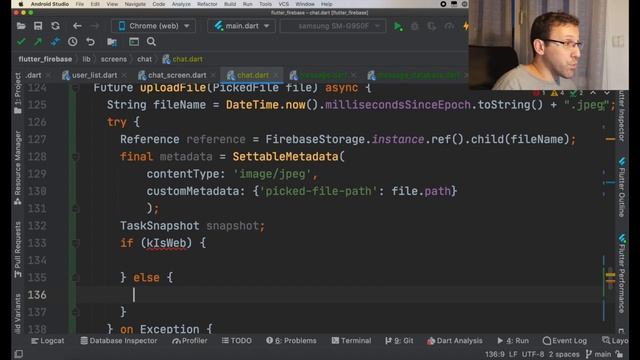Screen dimensions: 640x360
Task: Click the flutter_firebase breadcrumb
Action: coord(45,59)
